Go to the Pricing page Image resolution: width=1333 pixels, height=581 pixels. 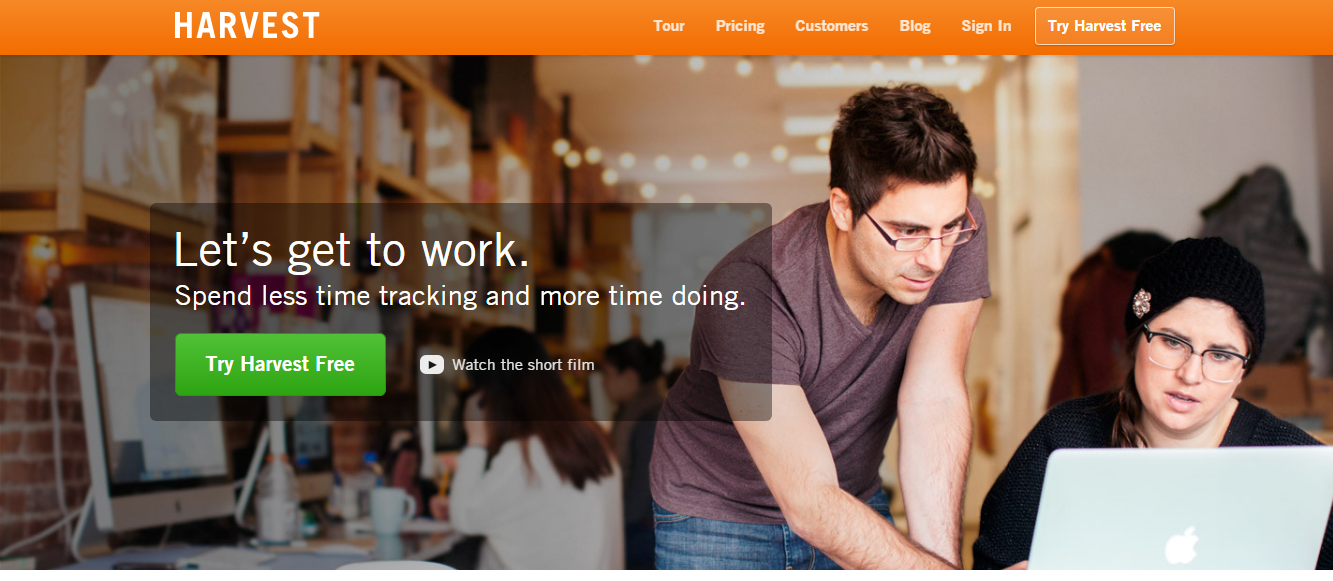[x=740, y=26]
